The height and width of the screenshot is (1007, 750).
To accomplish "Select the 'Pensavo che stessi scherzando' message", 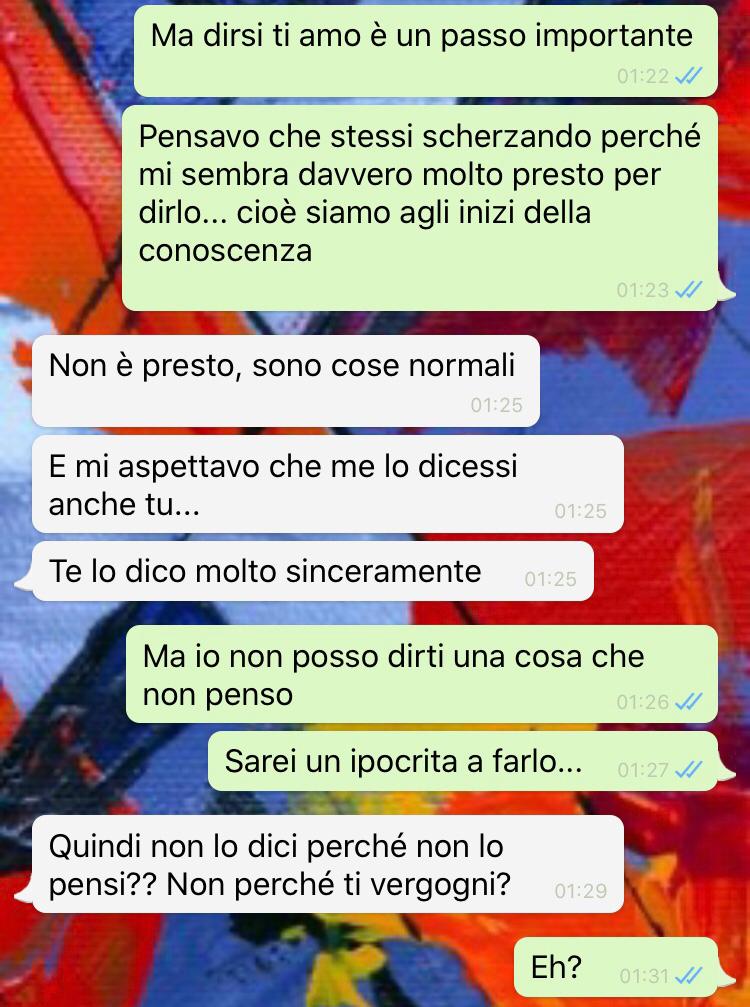I will [420, 208].
